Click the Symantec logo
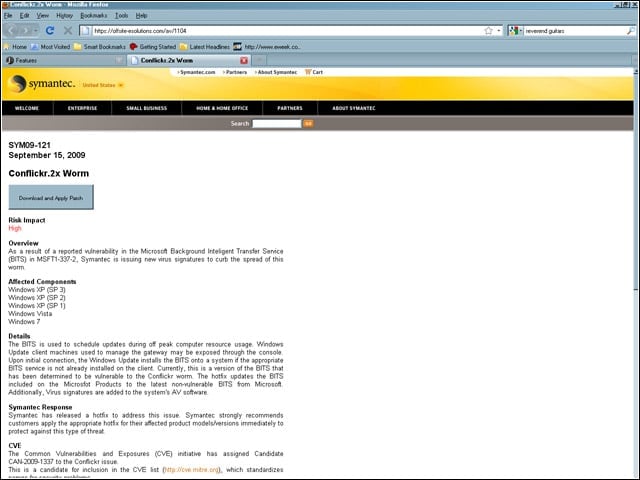The image size is (640, 480). (x=42, y=84)
